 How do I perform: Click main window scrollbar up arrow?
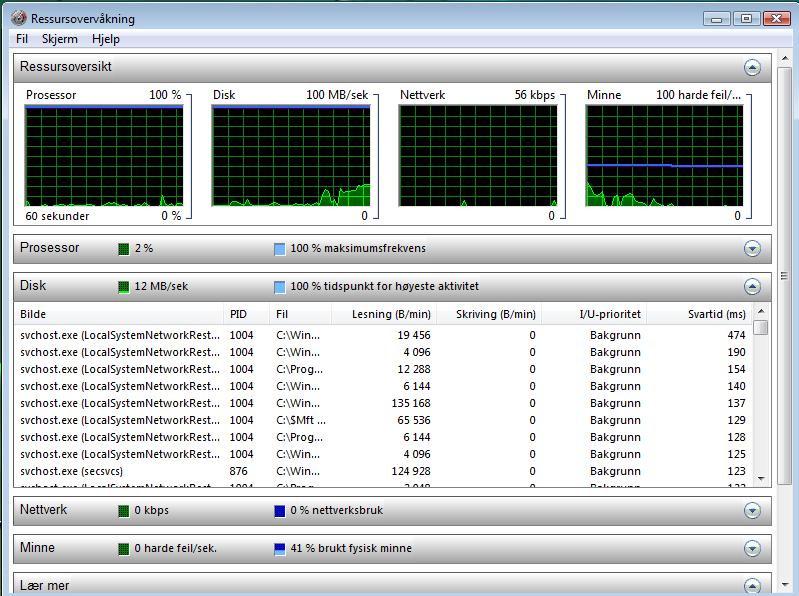[x=785, y=60]
